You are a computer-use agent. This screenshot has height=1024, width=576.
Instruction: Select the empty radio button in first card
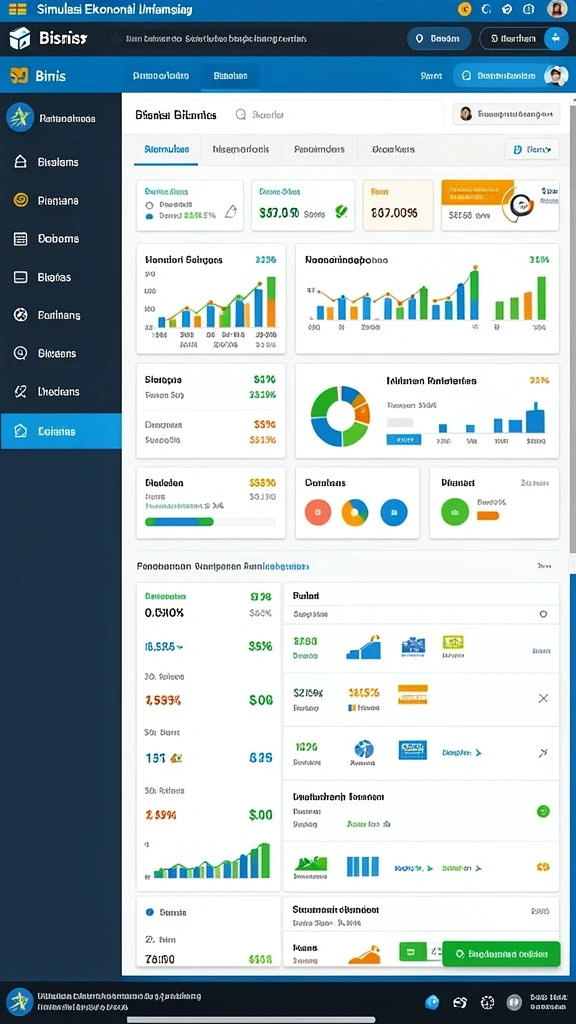click(149, 204)
